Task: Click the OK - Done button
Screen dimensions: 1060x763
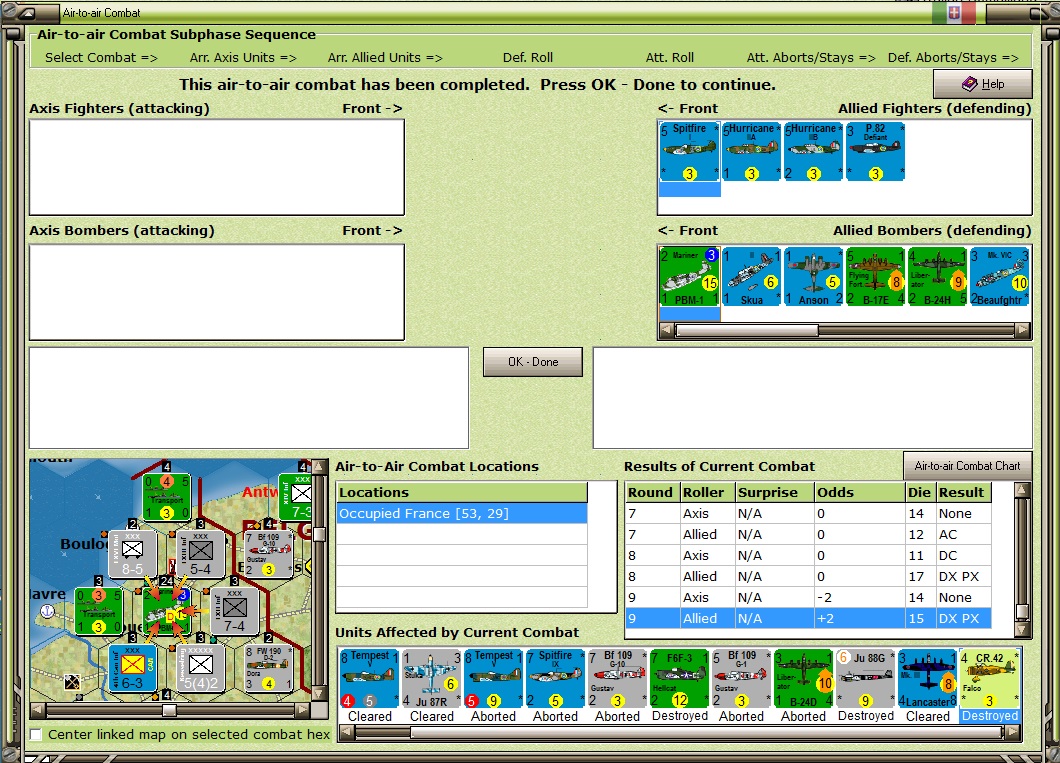Action: (x=533, y=362)
